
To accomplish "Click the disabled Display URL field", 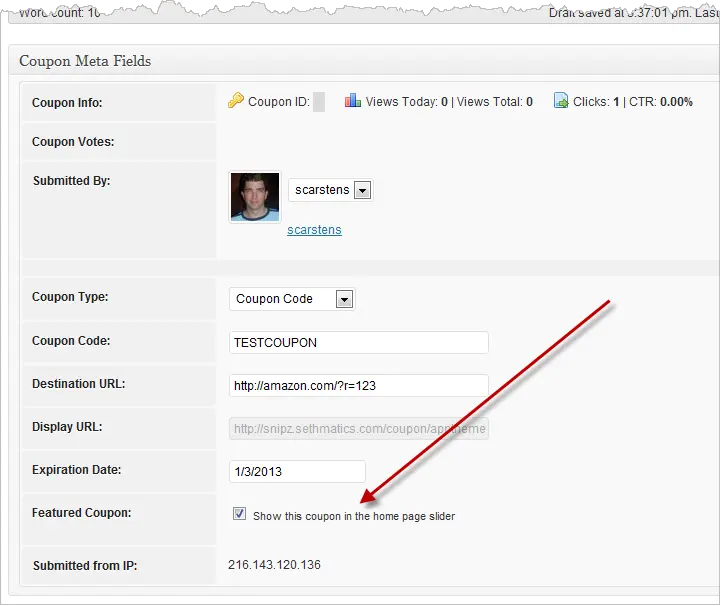I will tap(359, 429).
